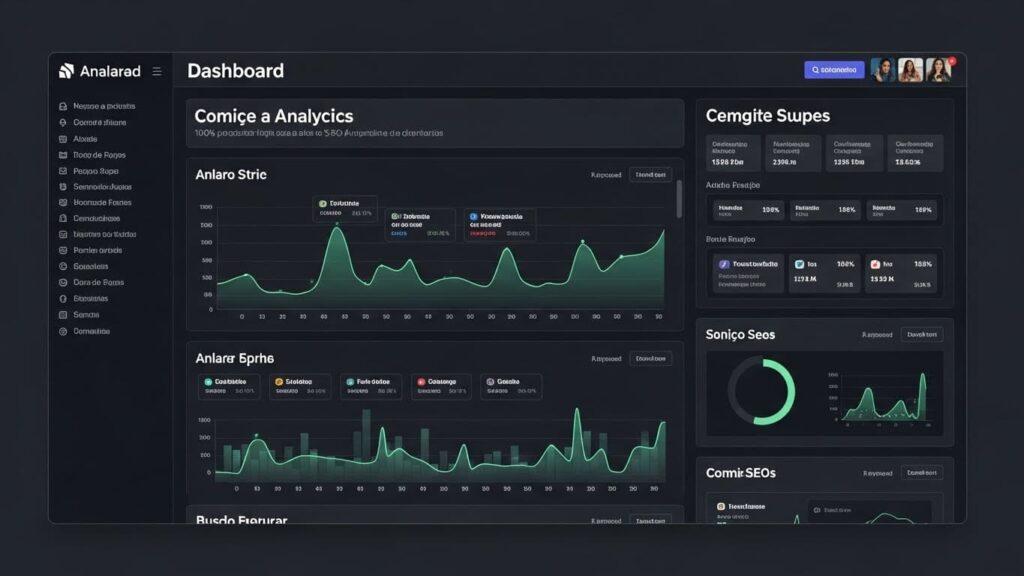Open the notification-badged user avatar
The height and width of the screenshot is (576, 1024).
[x=939, y=69]
